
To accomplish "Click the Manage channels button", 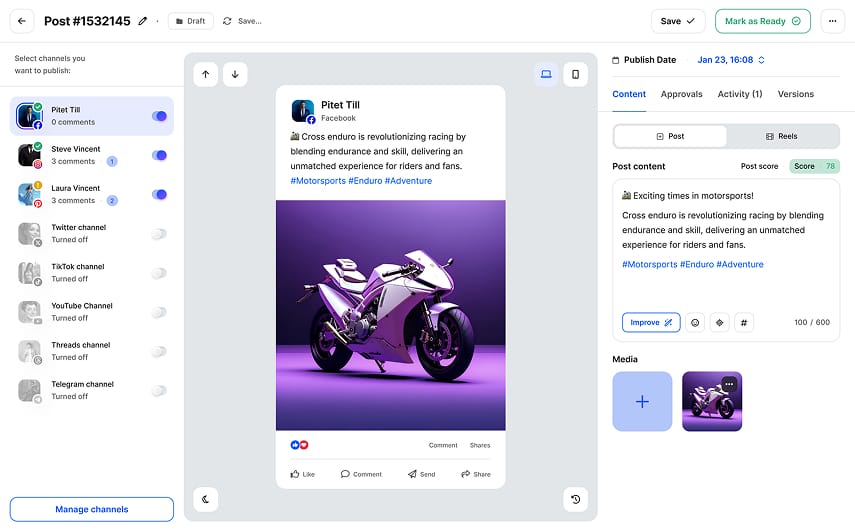I will tap(92, 509).
